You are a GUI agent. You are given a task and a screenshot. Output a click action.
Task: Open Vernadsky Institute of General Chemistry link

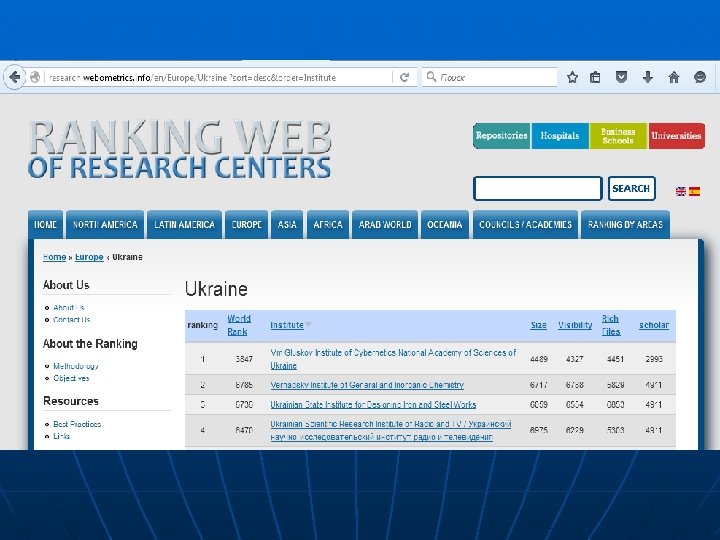[x=367, y=385]
